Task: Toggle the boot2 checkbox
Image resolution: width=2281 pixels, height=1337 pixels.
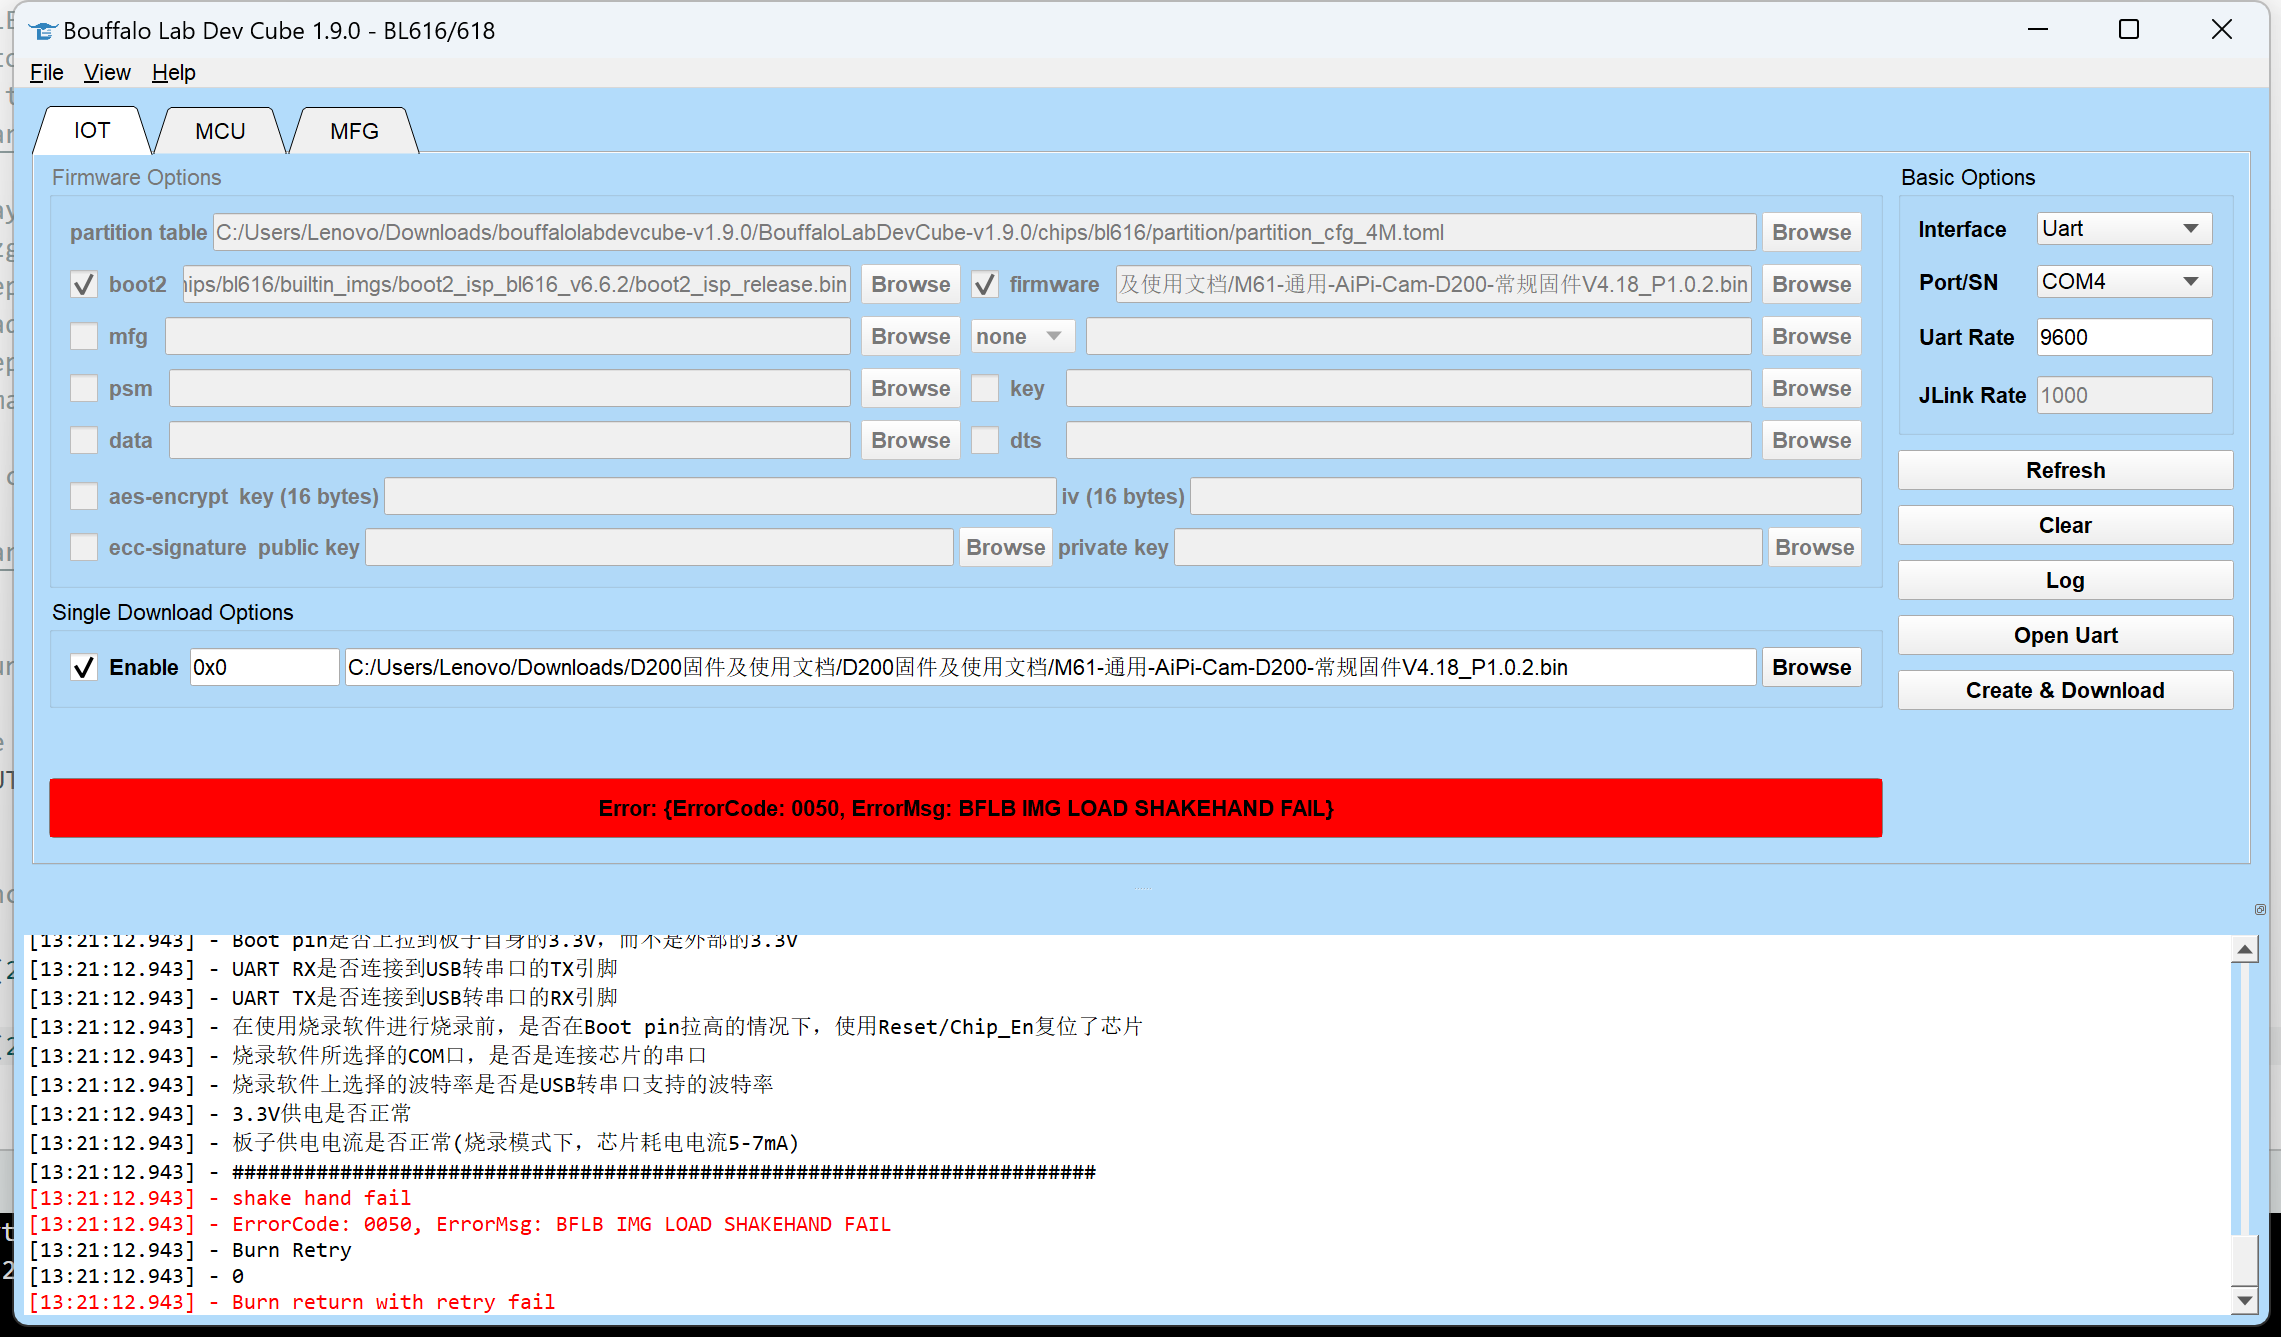Action: [84, 285]
